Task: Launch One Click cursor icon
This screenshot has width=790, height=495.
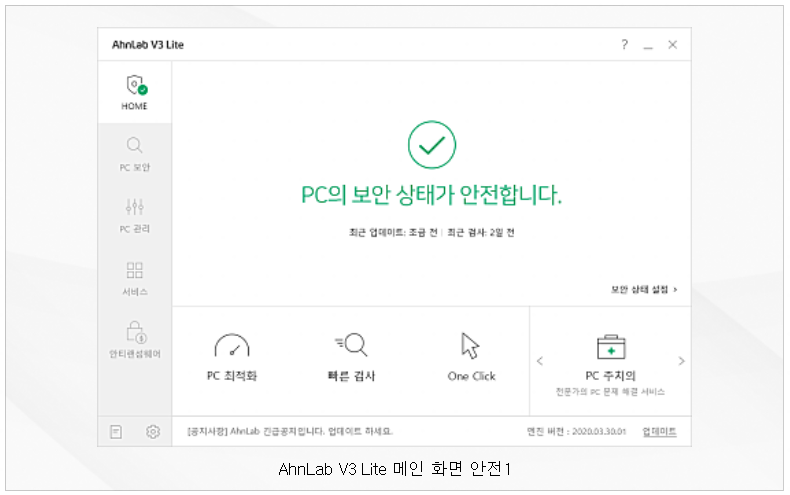Action: tap(471, 346)
